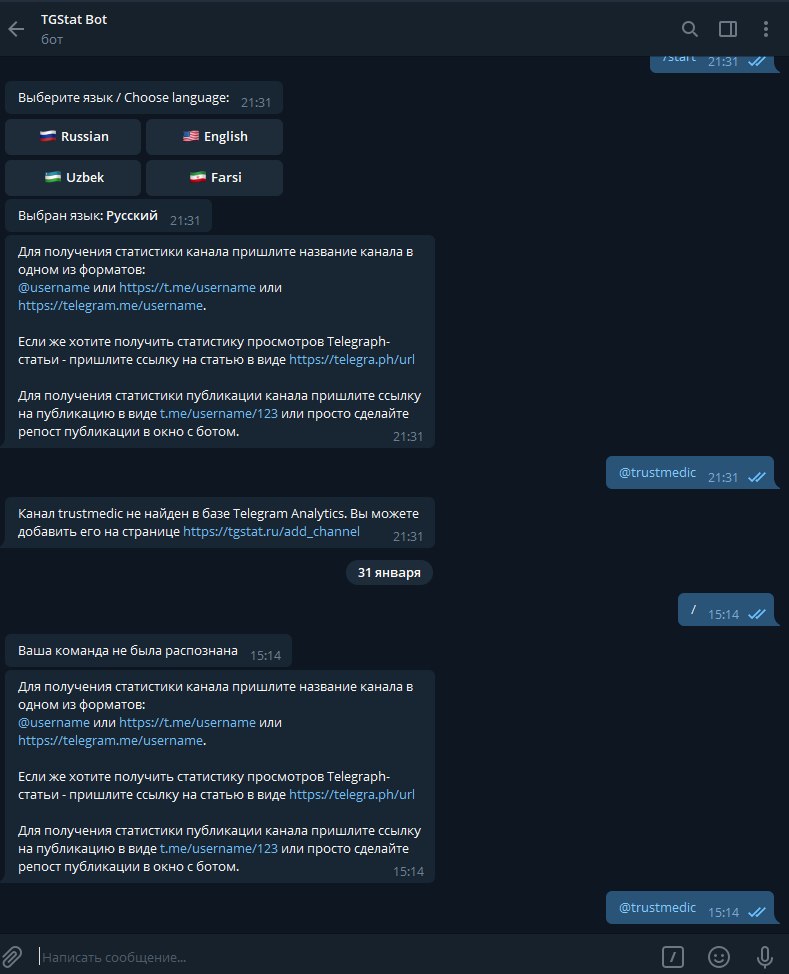Click the last @trustmedic mention
Viewport: 789px width, 974px height.
tap(657, 908)
